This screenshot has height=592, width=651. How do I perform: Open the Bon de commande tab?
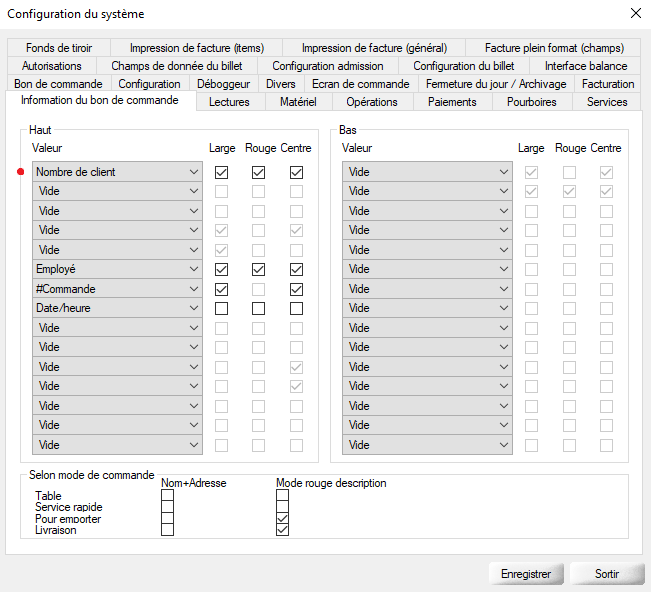pyautogui.click(x=58, y=84)
